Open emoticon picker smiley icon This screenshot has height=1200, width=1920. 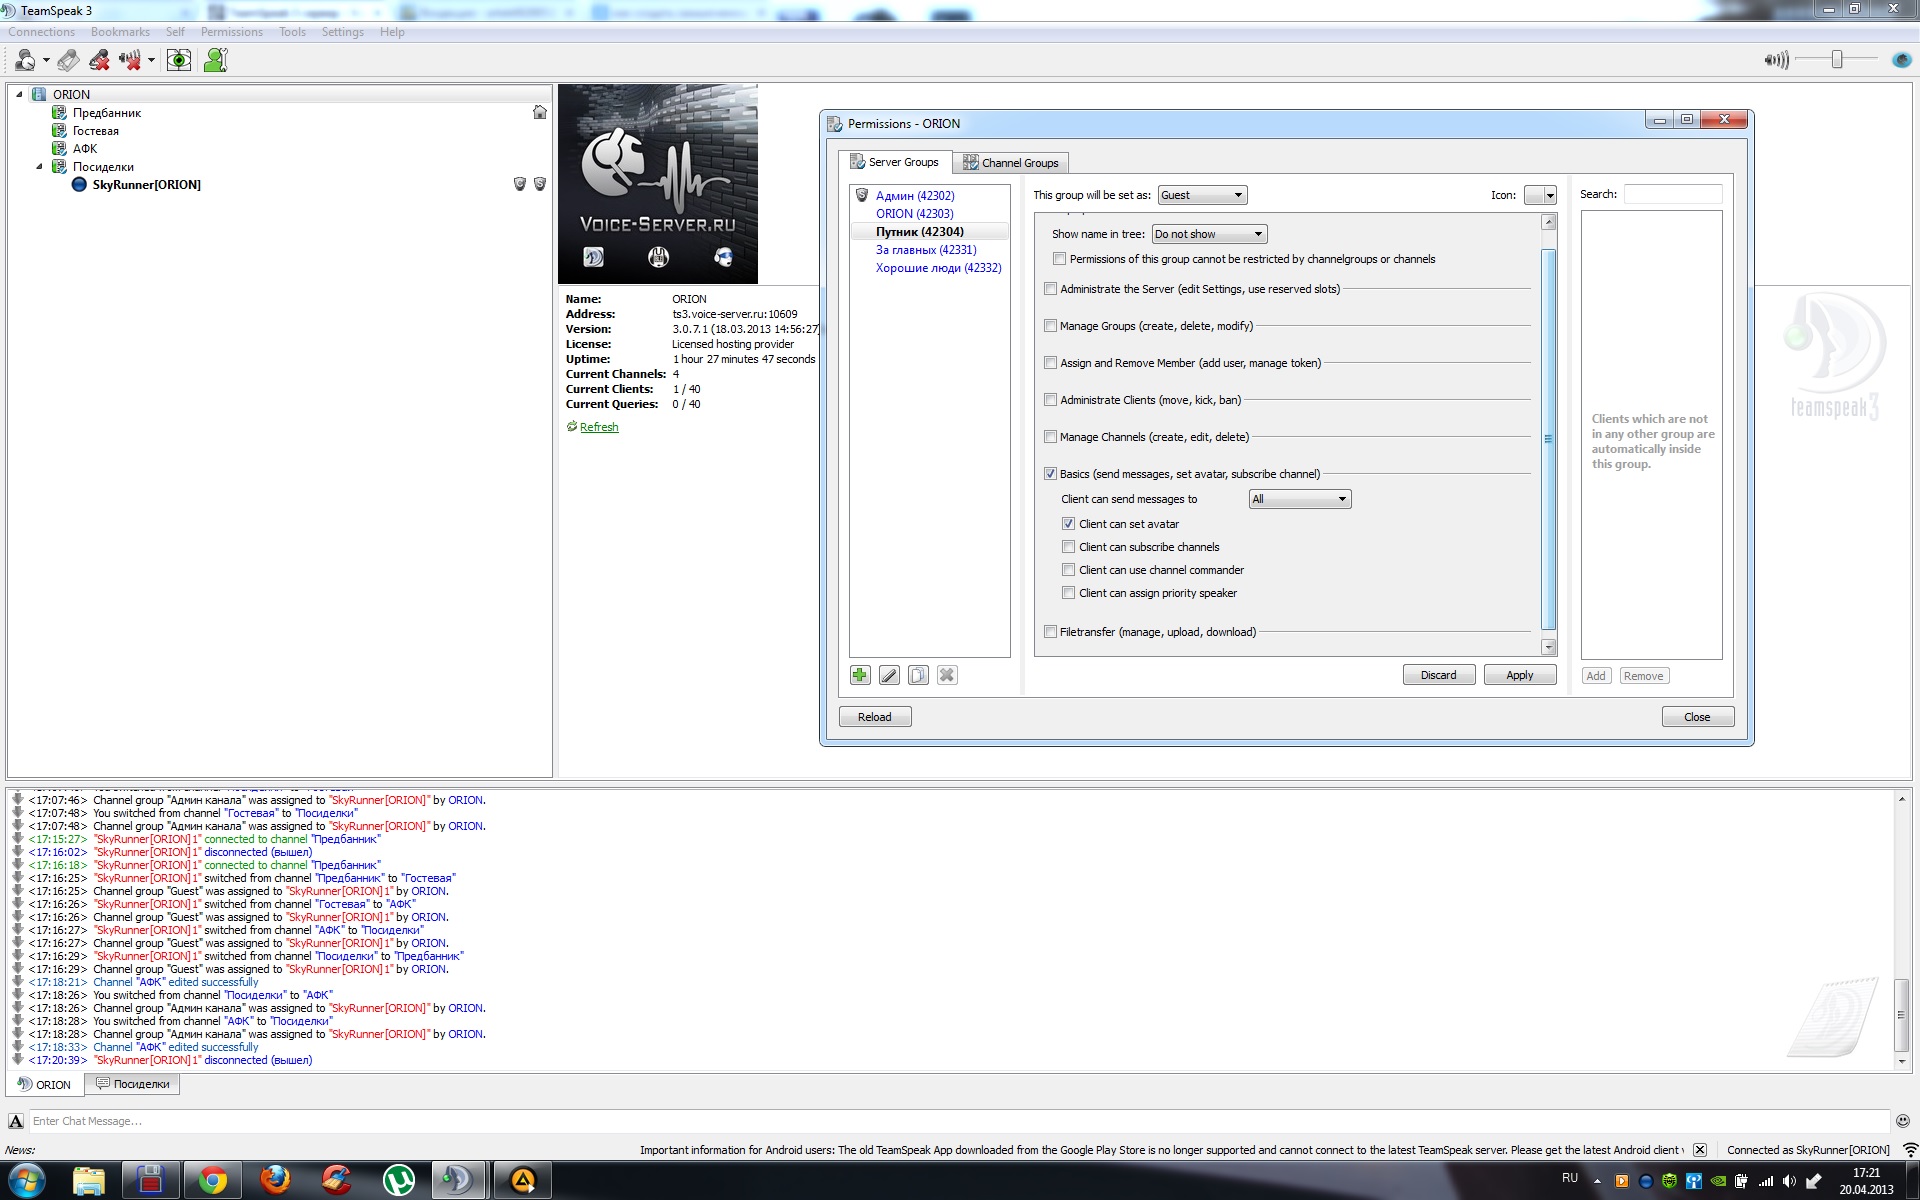coord(1902,1121)
